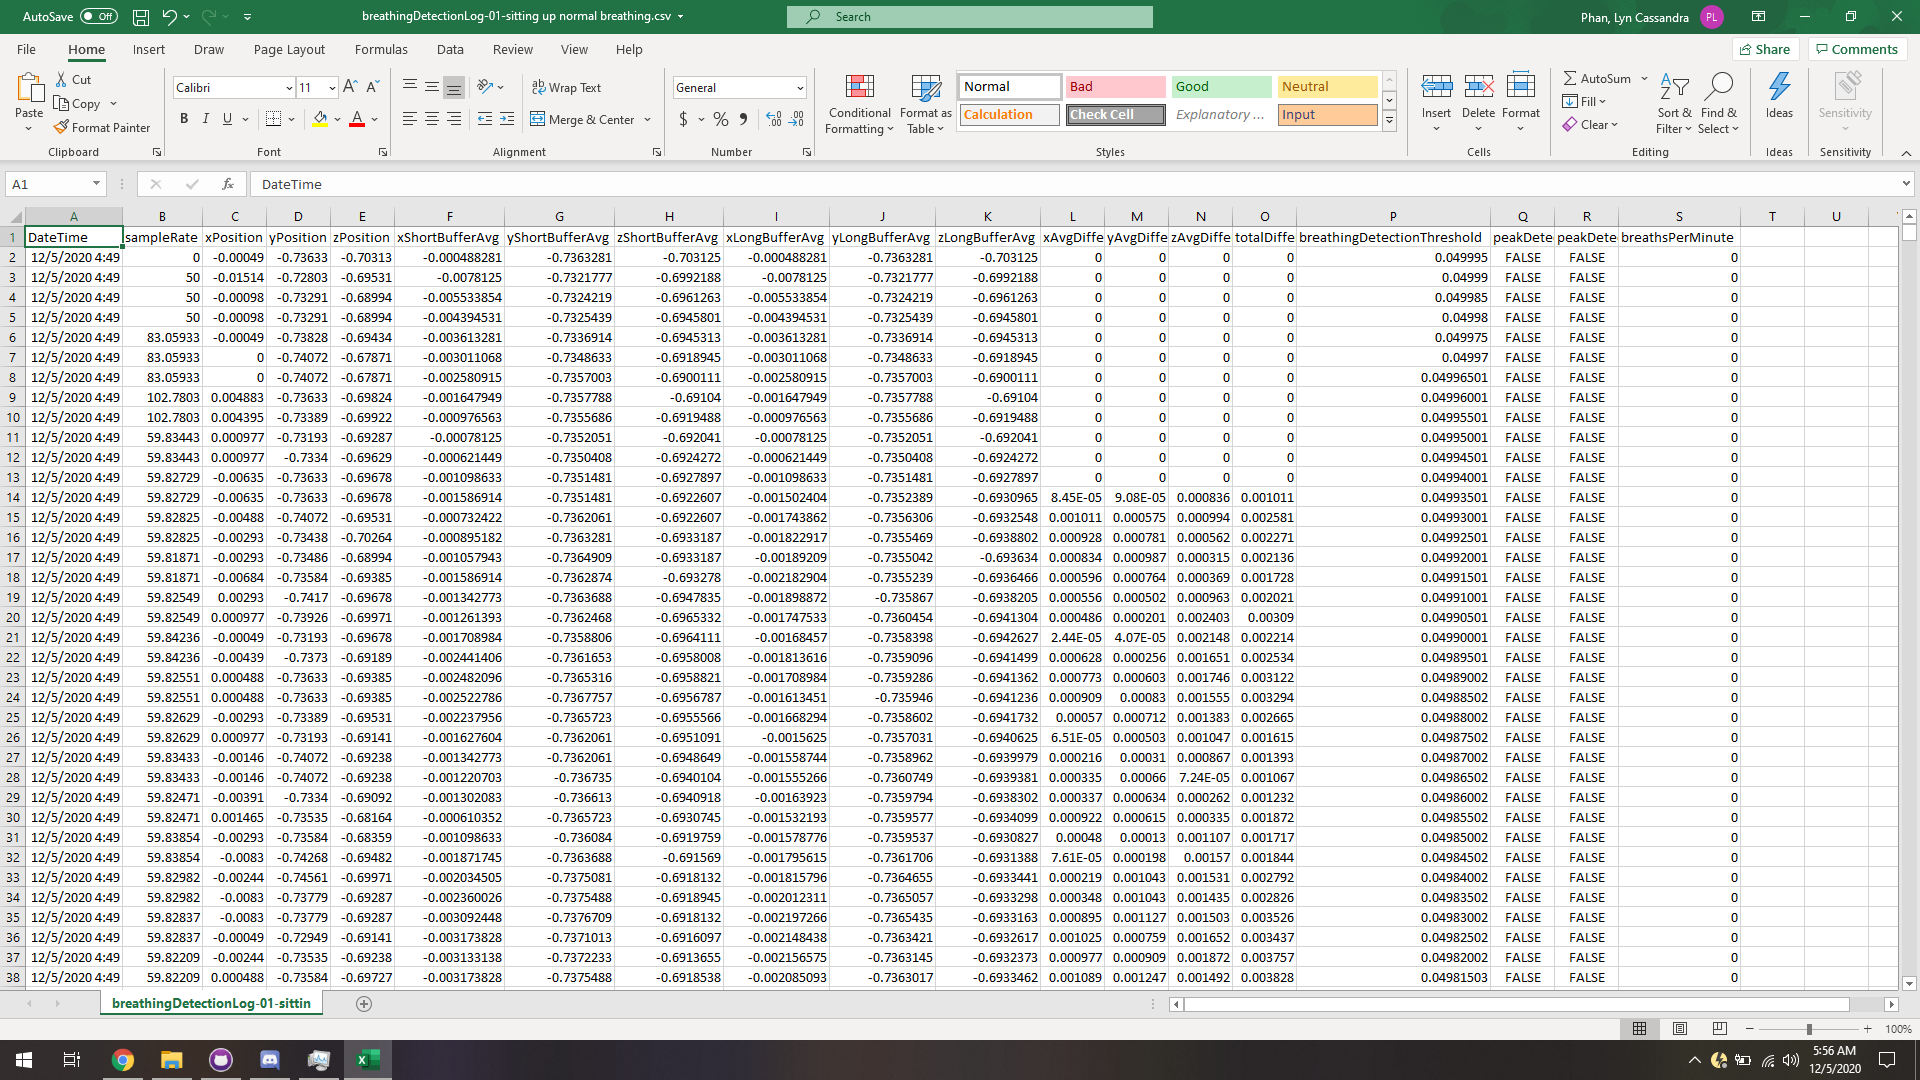Toggle AutoSave switch
1920x1080 pixels.
[x=99, y=17]
